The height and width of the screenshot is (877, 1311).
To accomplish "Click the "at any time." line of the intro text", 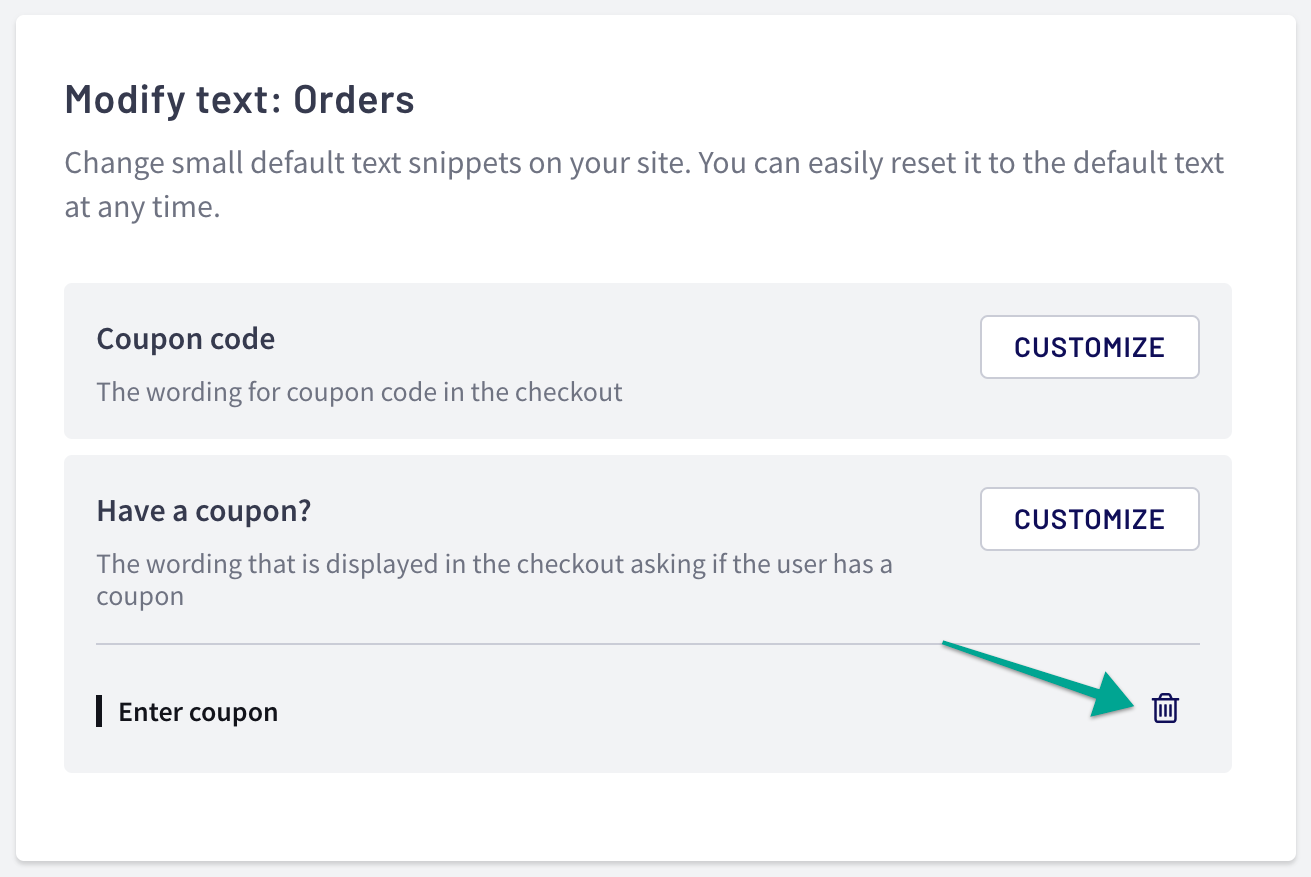I will [142, 210].
